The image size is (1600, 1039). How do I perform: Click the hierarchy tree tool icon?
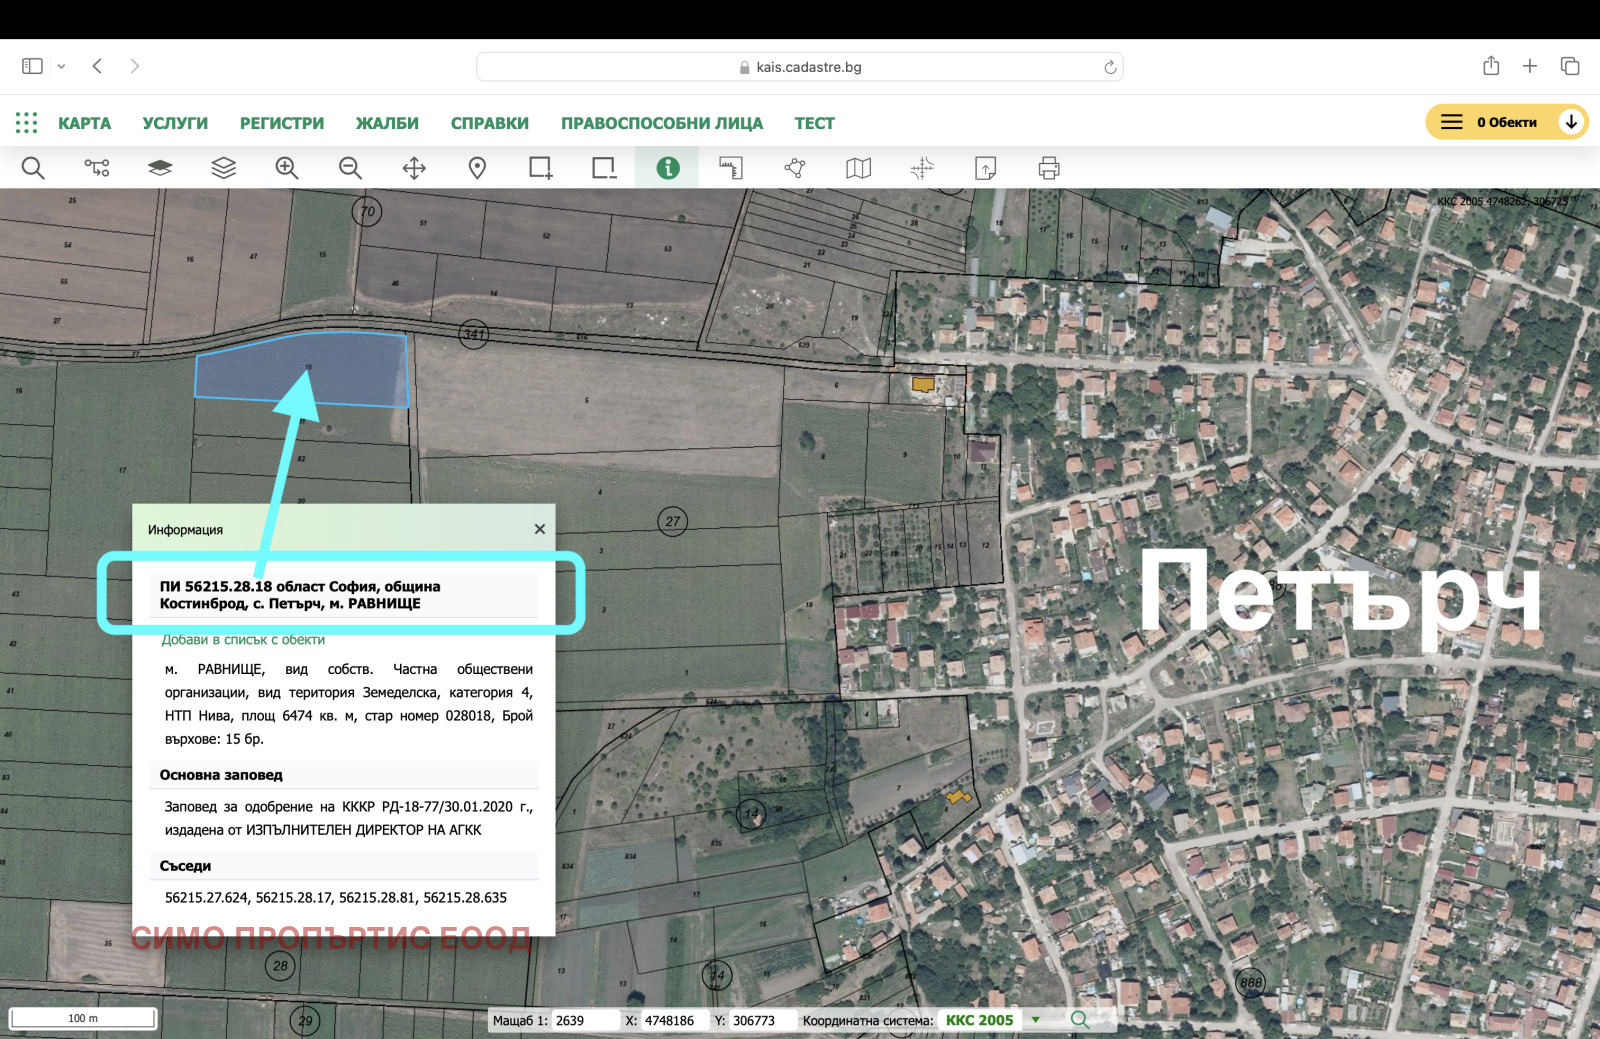pyautogui.click(x=97, y=168)
